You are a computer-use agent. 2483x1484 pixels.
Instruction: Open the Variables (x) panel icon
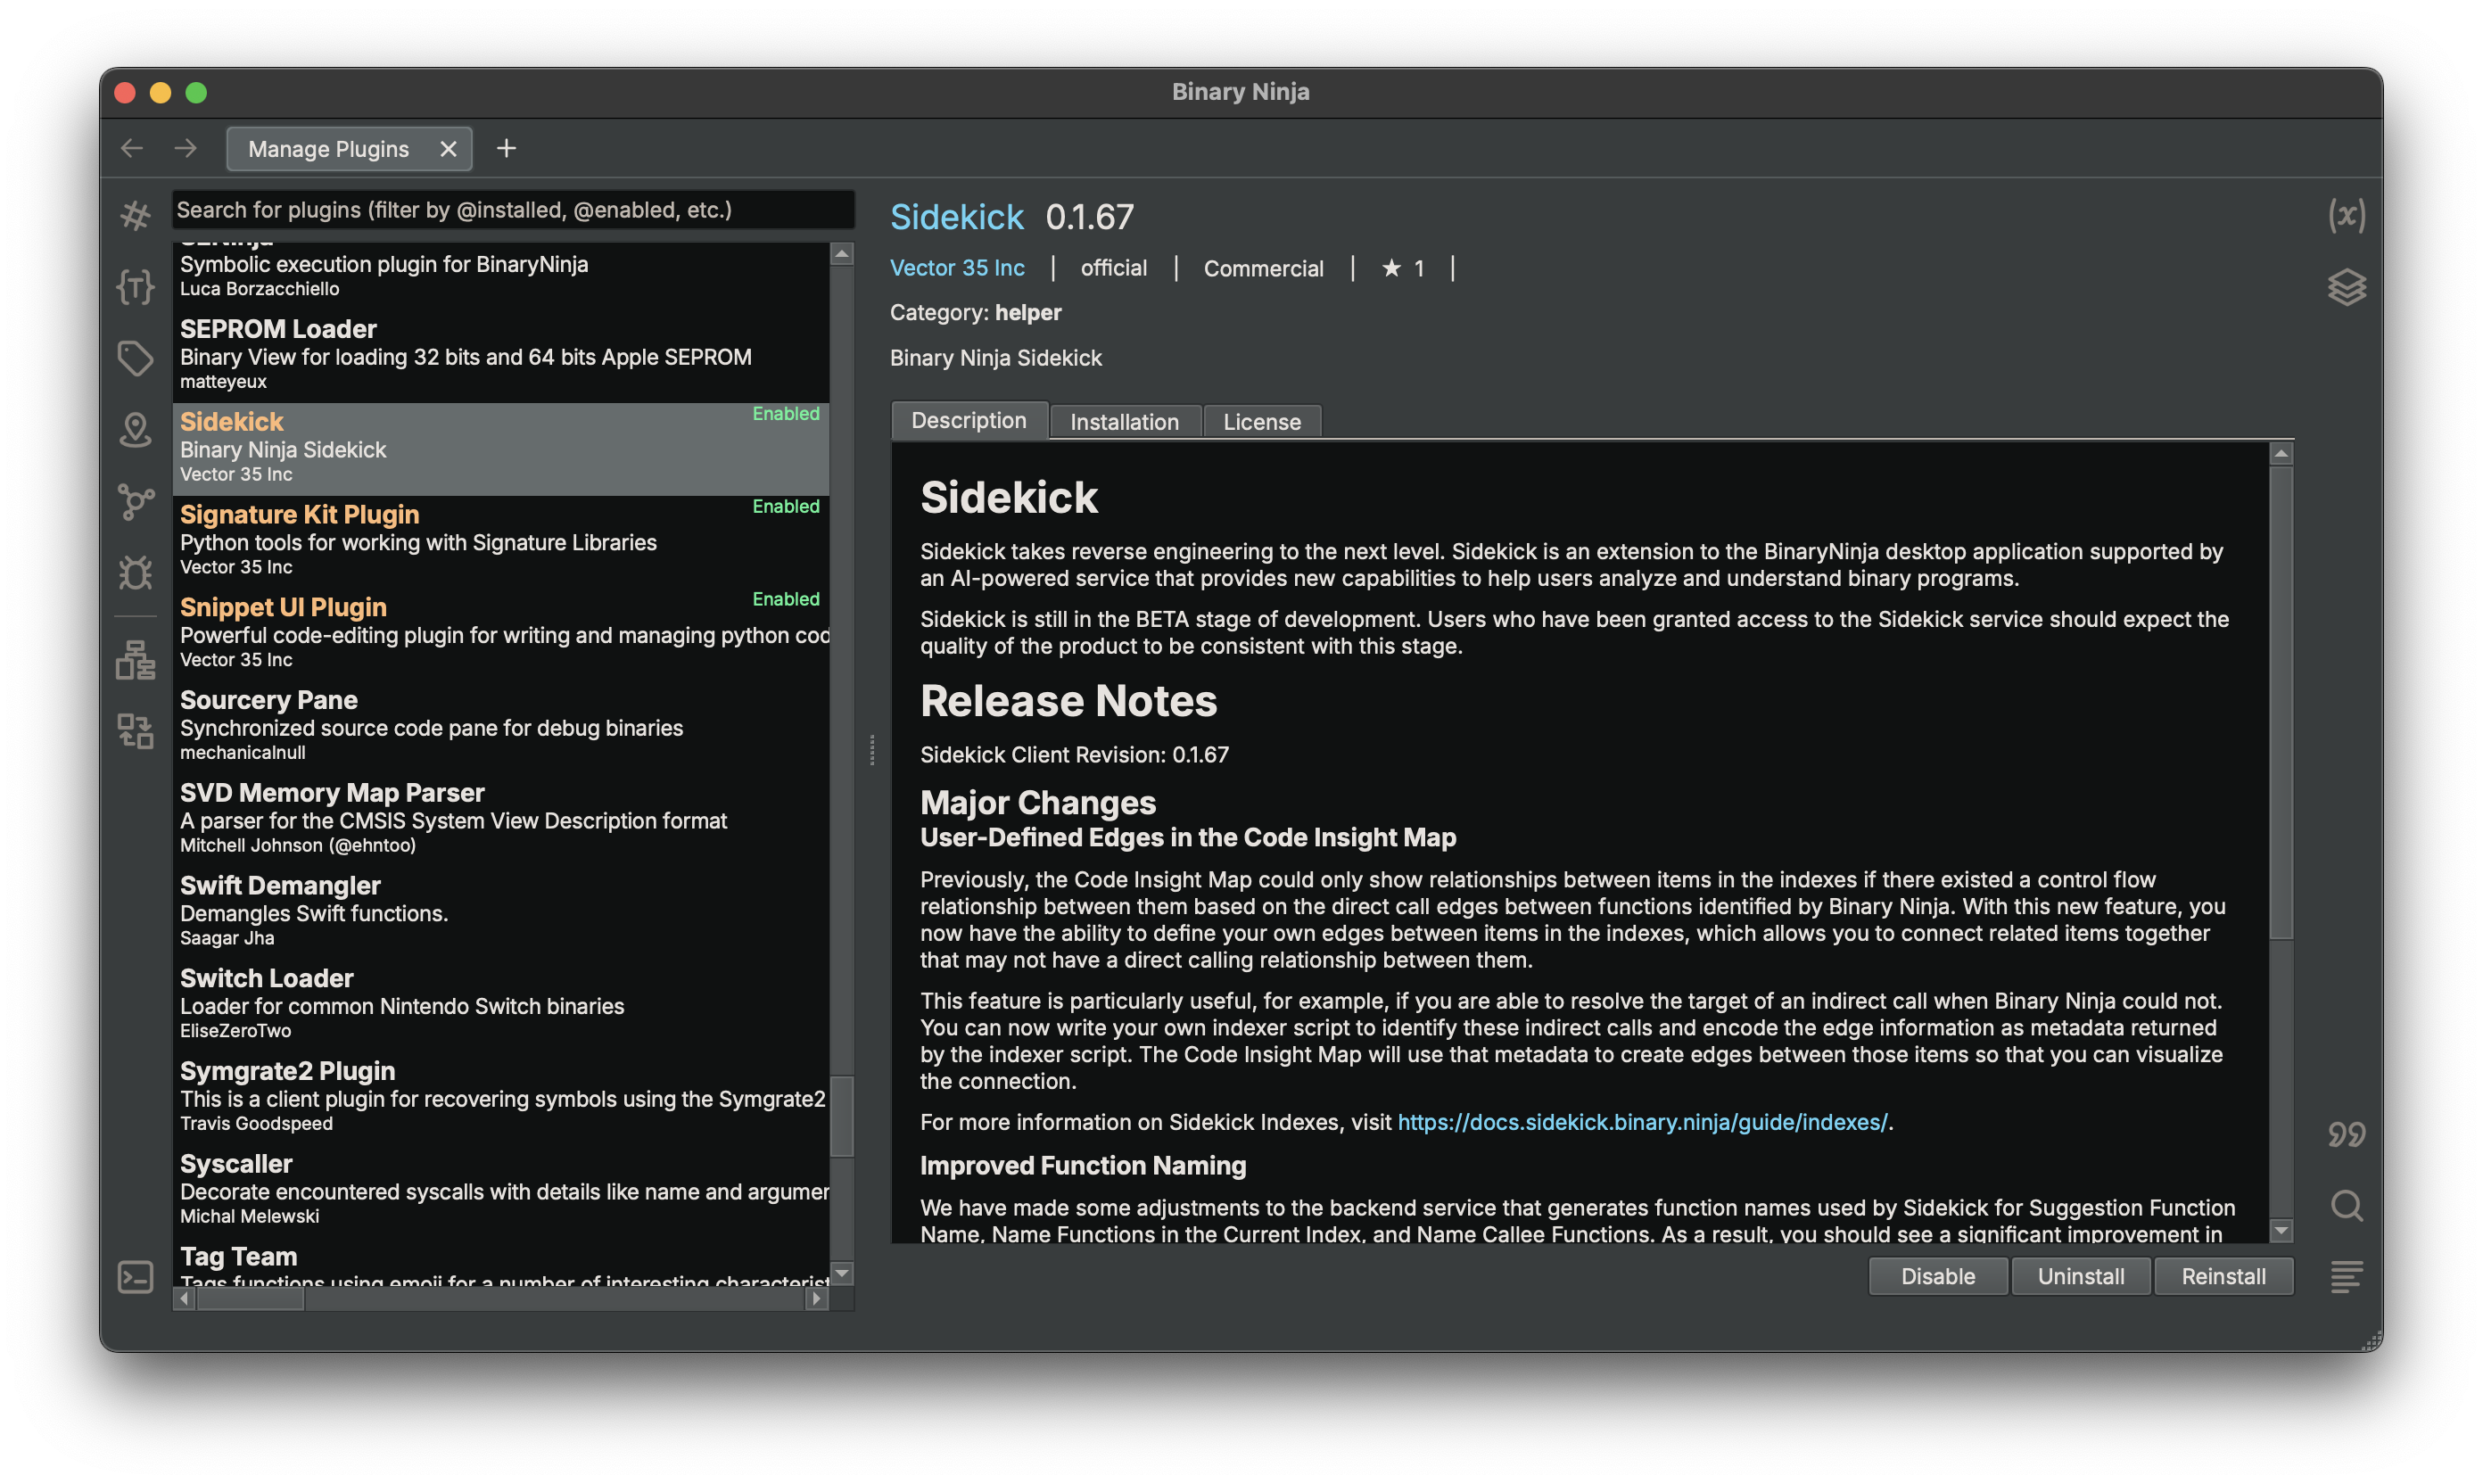pyautogui.click(x=2346, y=215)
